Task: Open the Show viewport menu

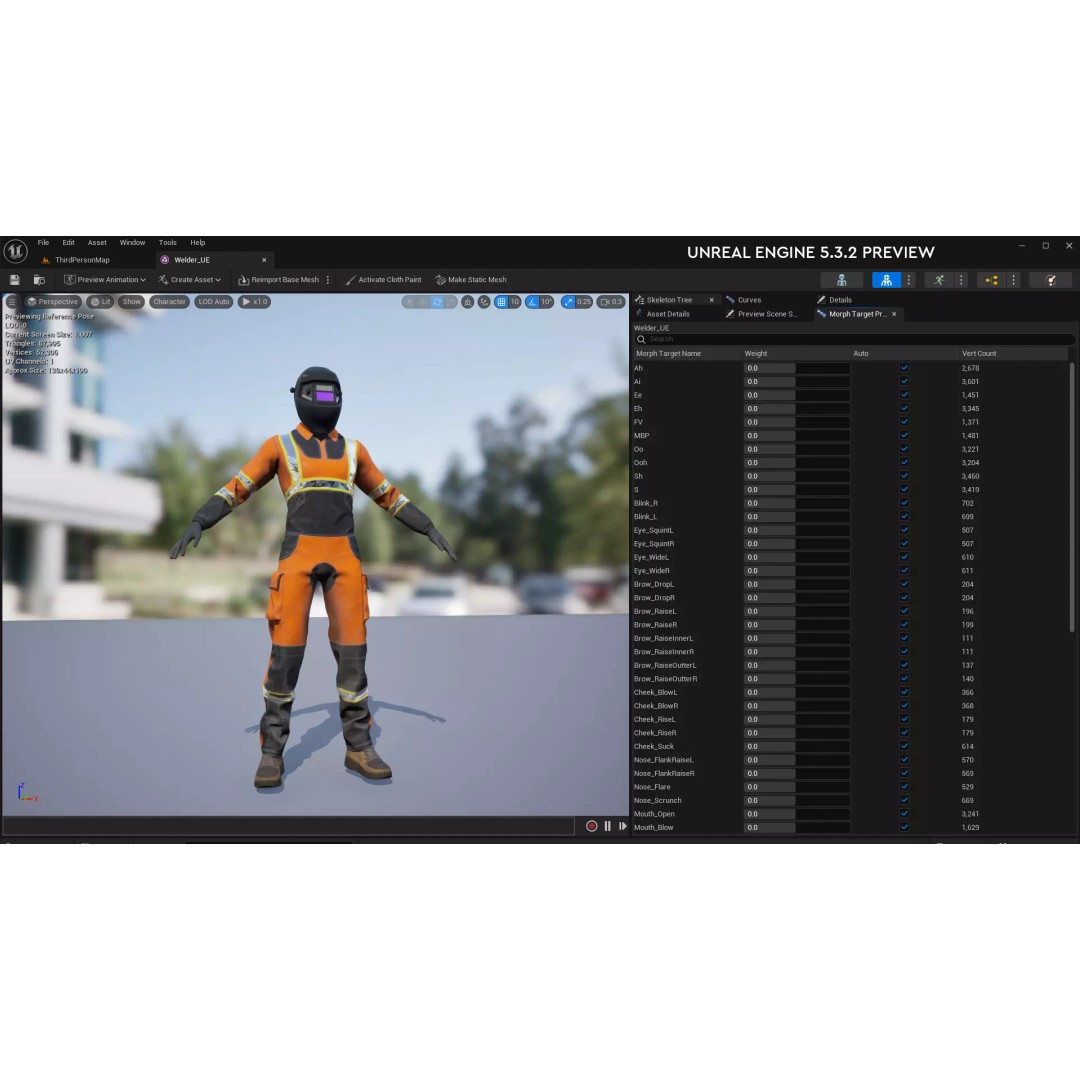Action: pos(132,302)
